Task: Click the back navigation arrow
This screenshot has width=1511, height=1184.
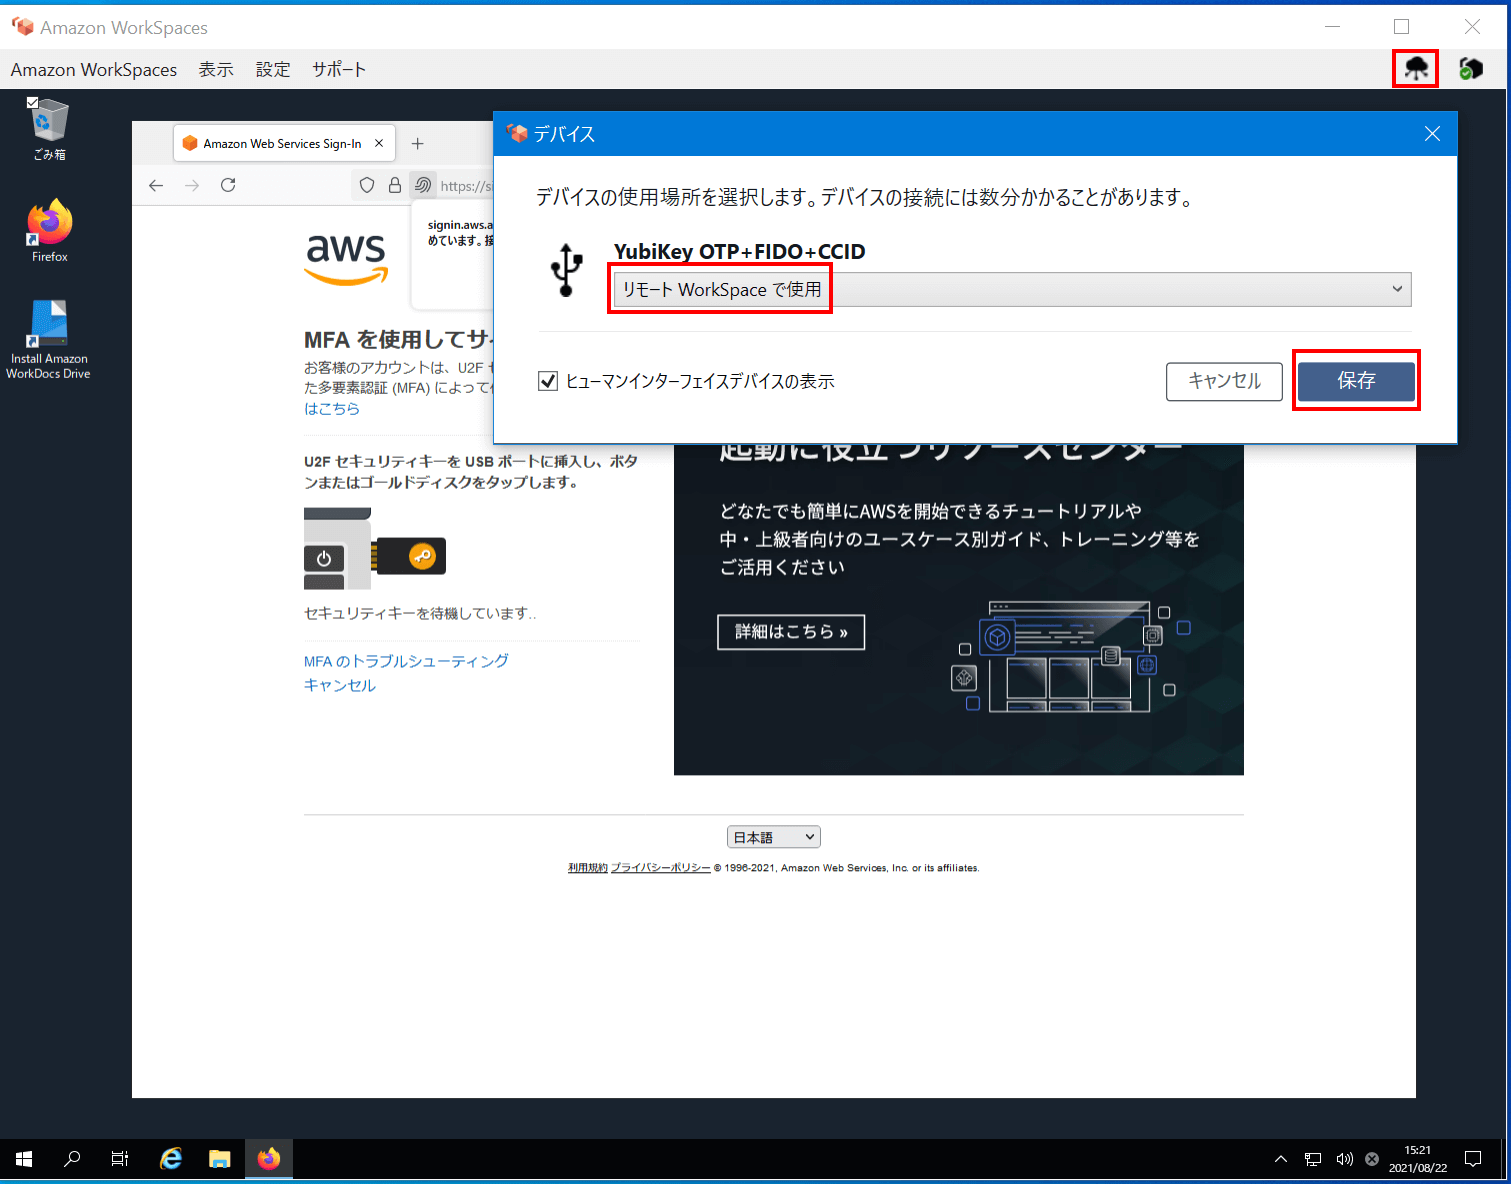Action: tap(156, 185)
